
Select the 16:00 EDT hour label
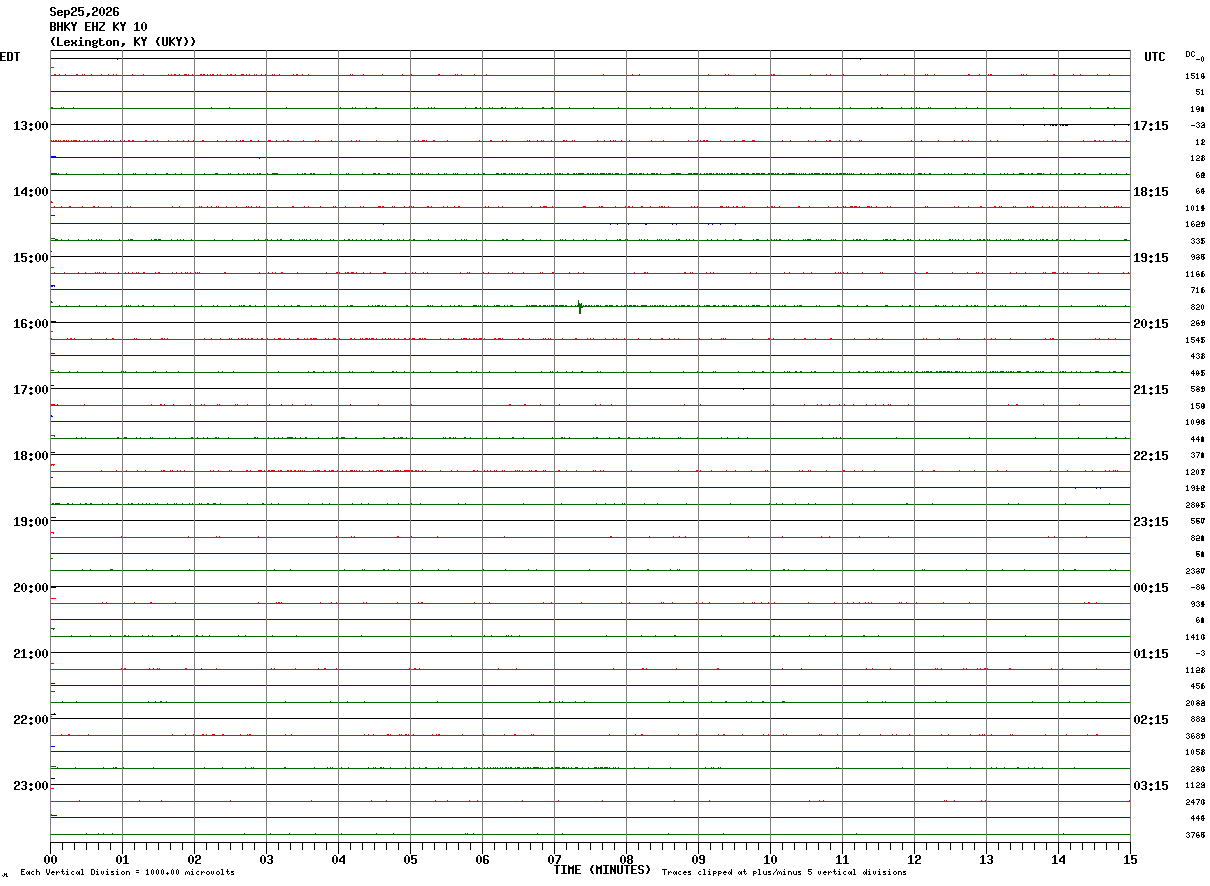(30, 324)
